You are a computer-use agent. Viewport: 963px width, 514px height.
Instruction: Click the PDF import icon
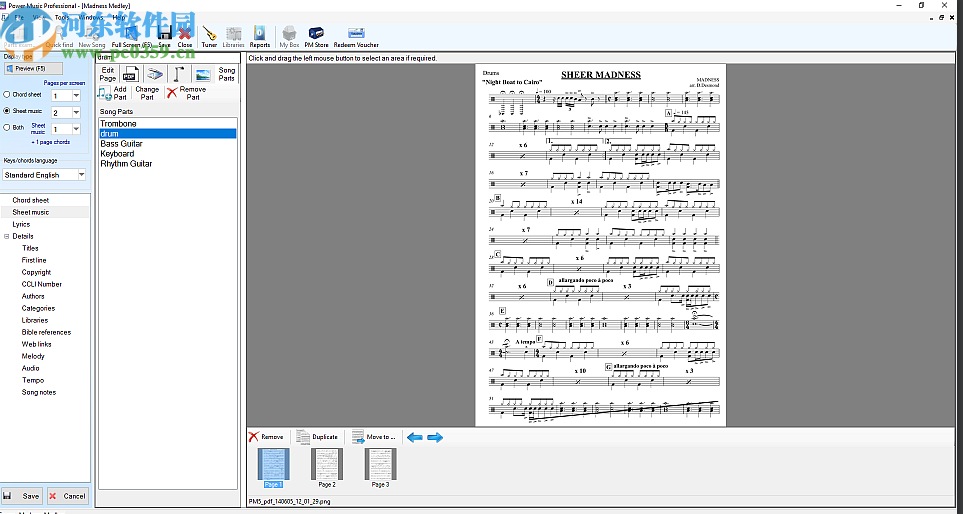tap(130, 74)
